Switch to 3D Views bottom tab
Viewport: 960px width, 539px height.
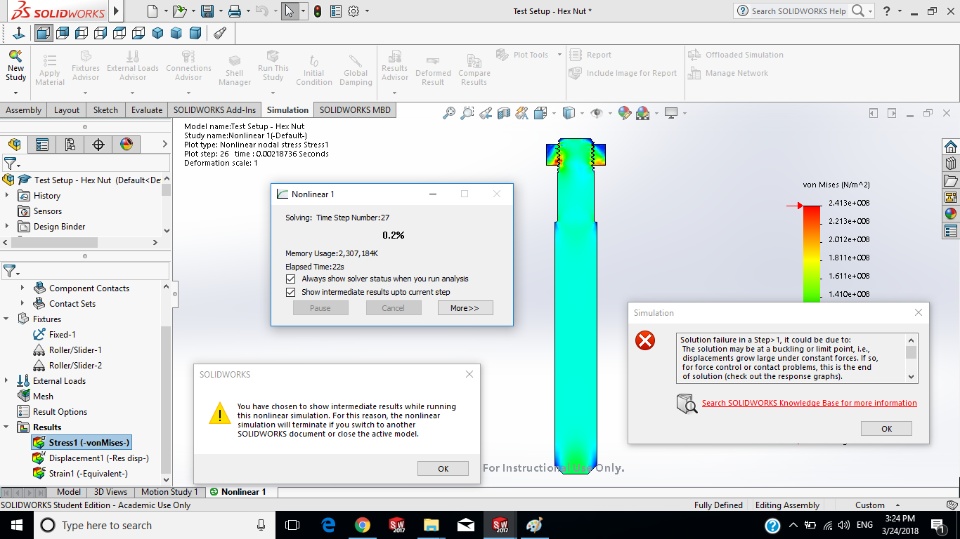(x=110, y=492)
